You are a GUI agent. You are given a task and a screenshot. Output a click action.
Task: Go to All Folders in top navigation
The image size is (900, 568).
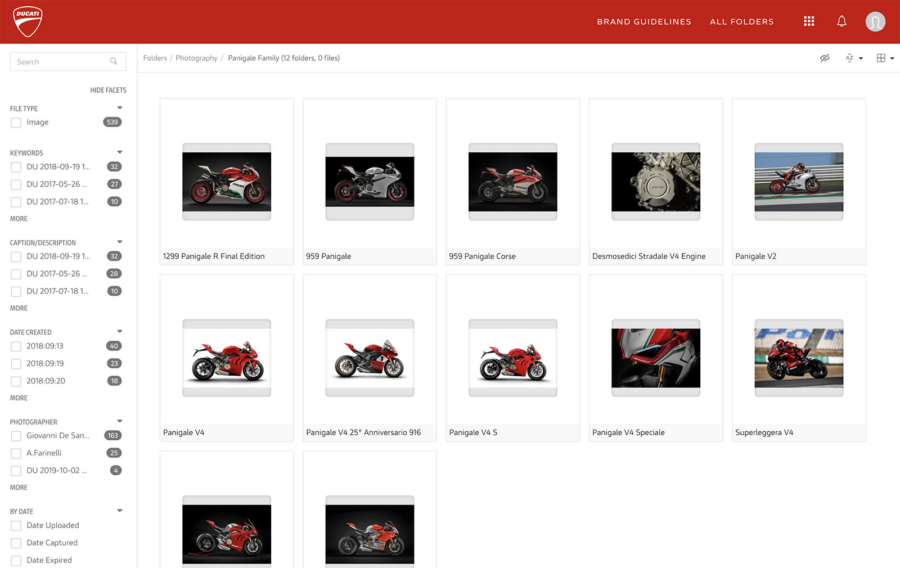pyautogui.click(x=741, y=22)
